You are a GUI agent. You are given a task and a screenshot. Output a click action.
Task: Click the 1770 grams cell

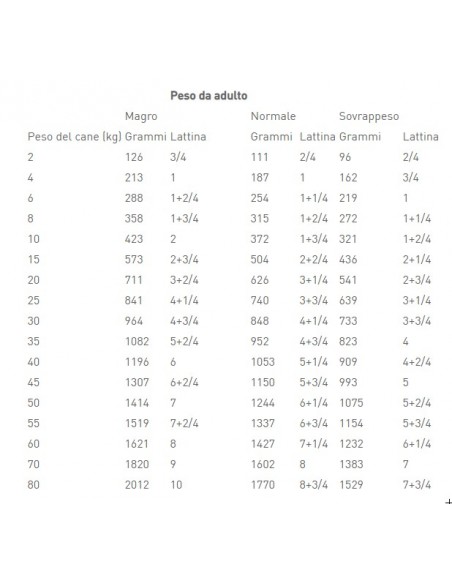click(x=262, y=485)
